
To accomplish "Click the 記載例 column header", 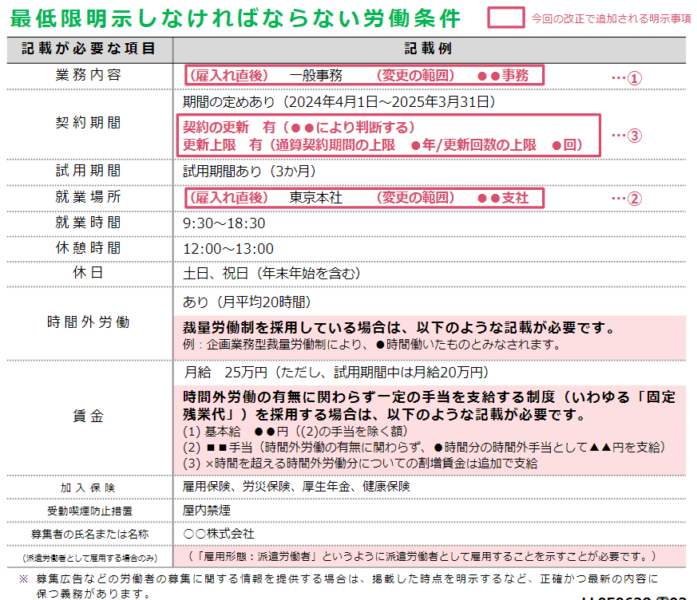I will (430, 47).
